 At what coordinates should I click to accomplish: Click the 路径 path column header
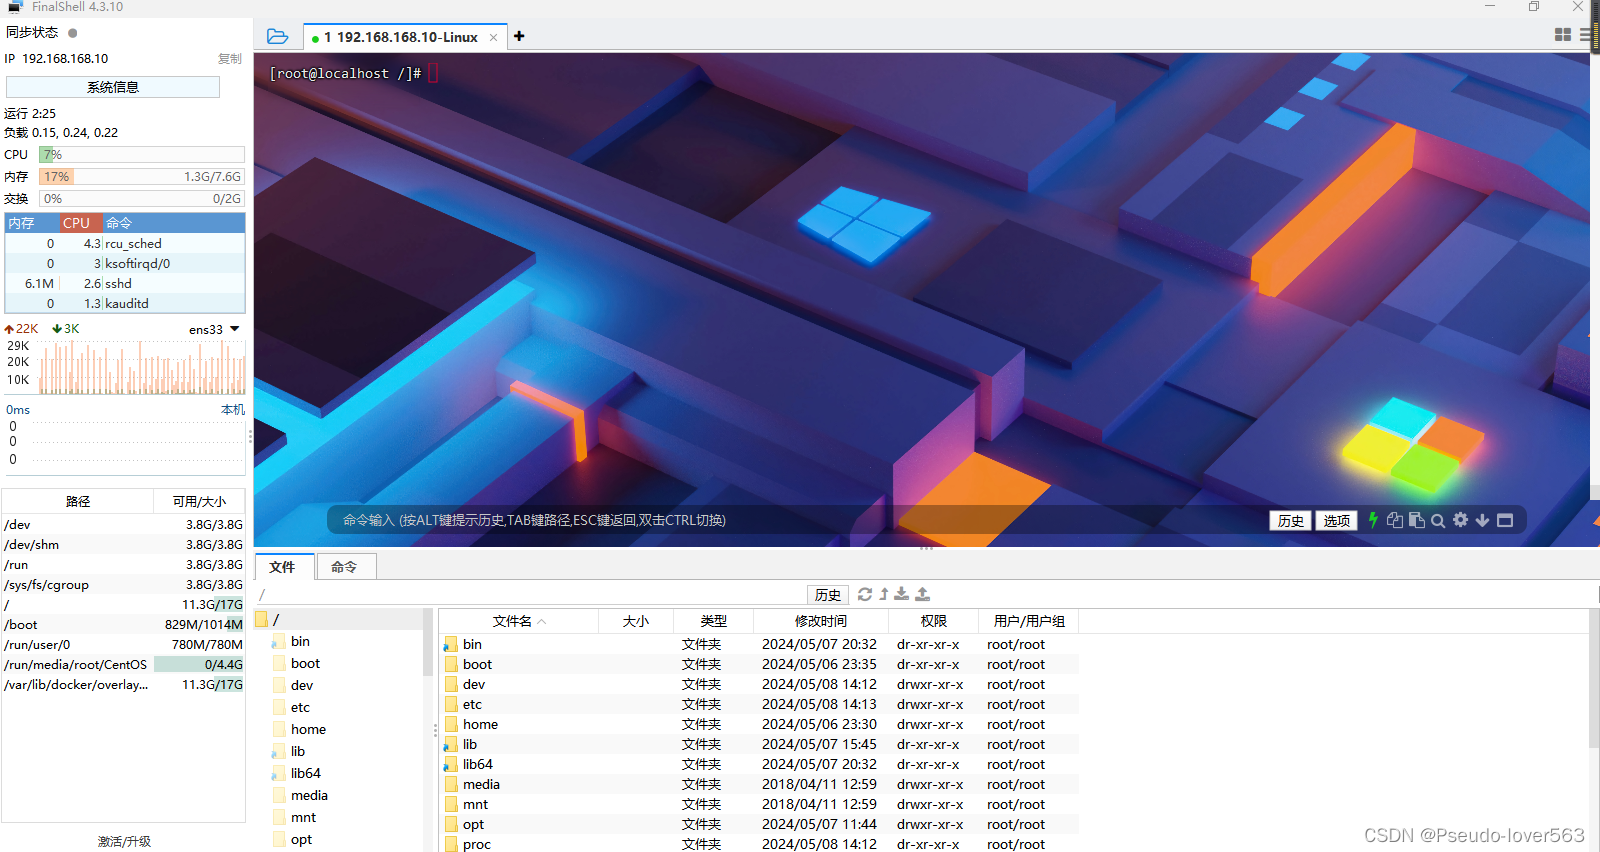click(x=78, y=501)
